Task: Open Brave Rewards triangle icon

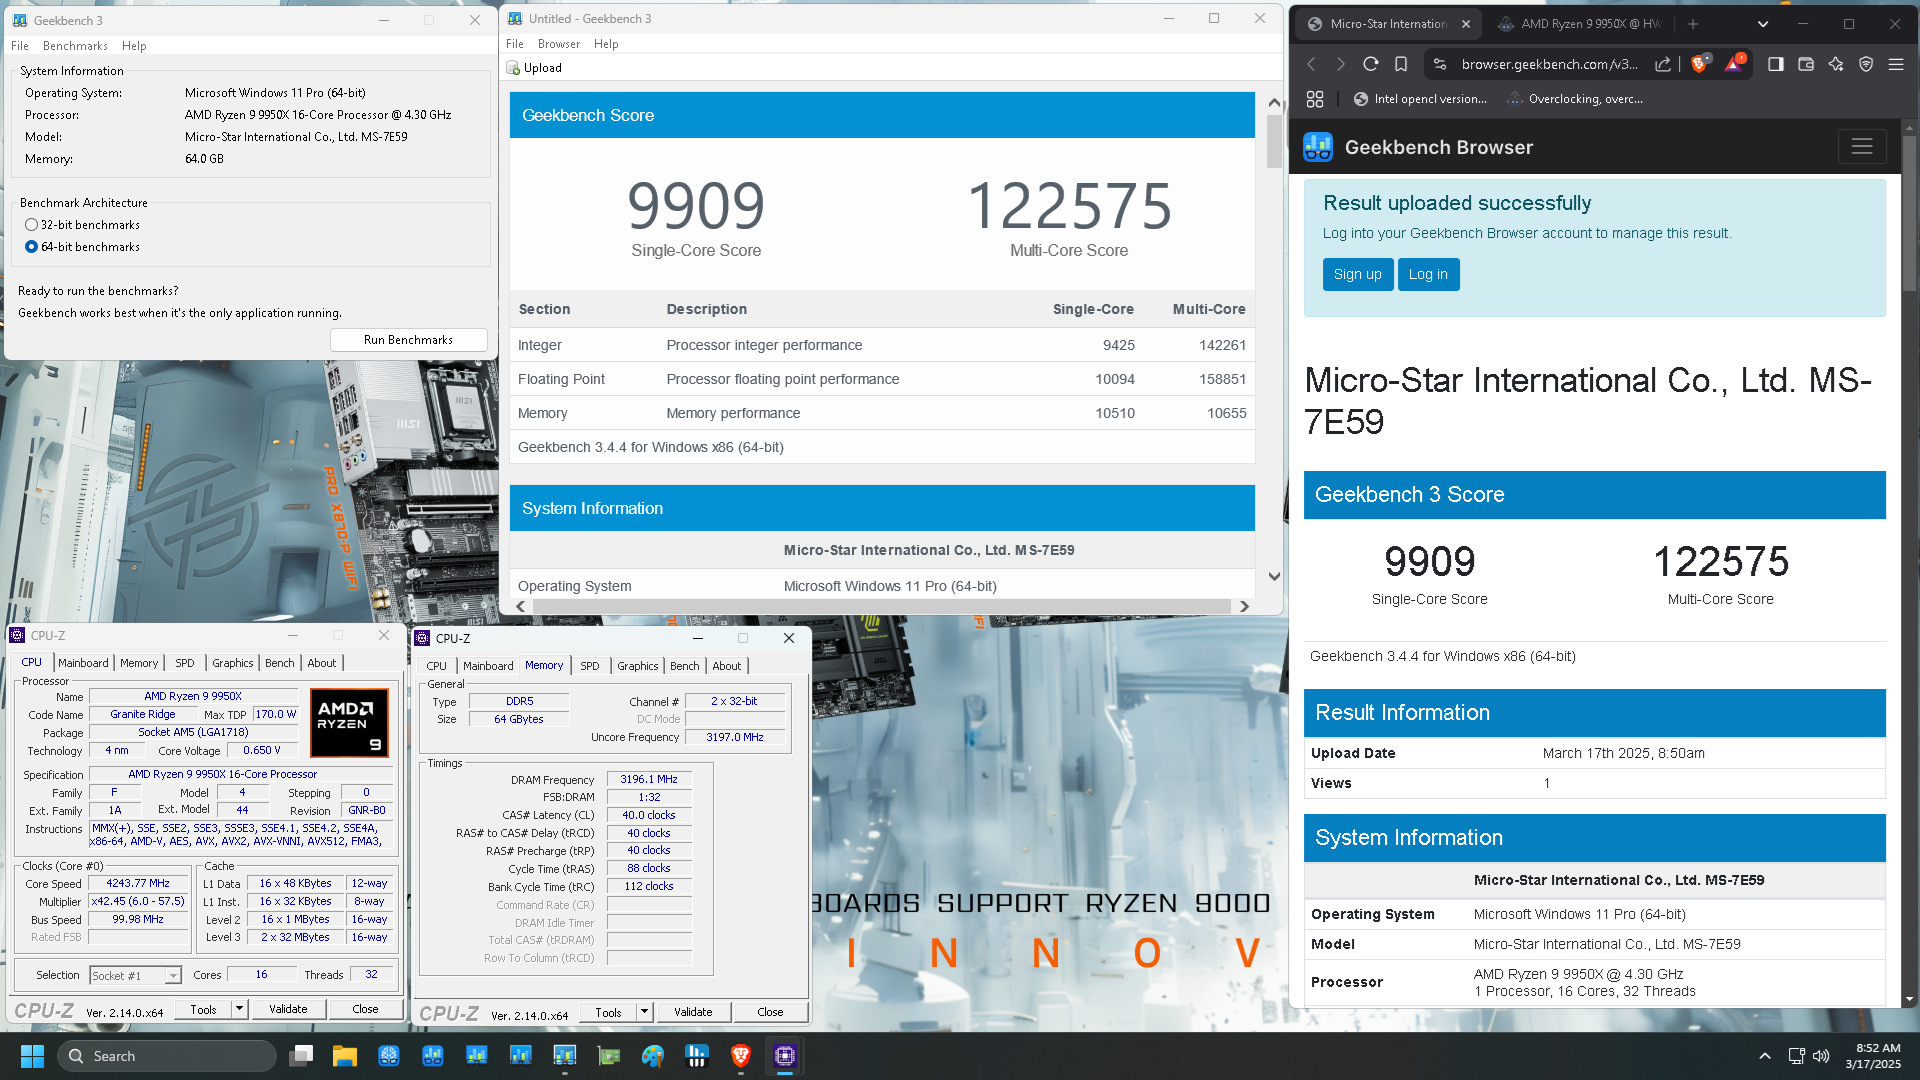Action: (x=1734, y=64)
